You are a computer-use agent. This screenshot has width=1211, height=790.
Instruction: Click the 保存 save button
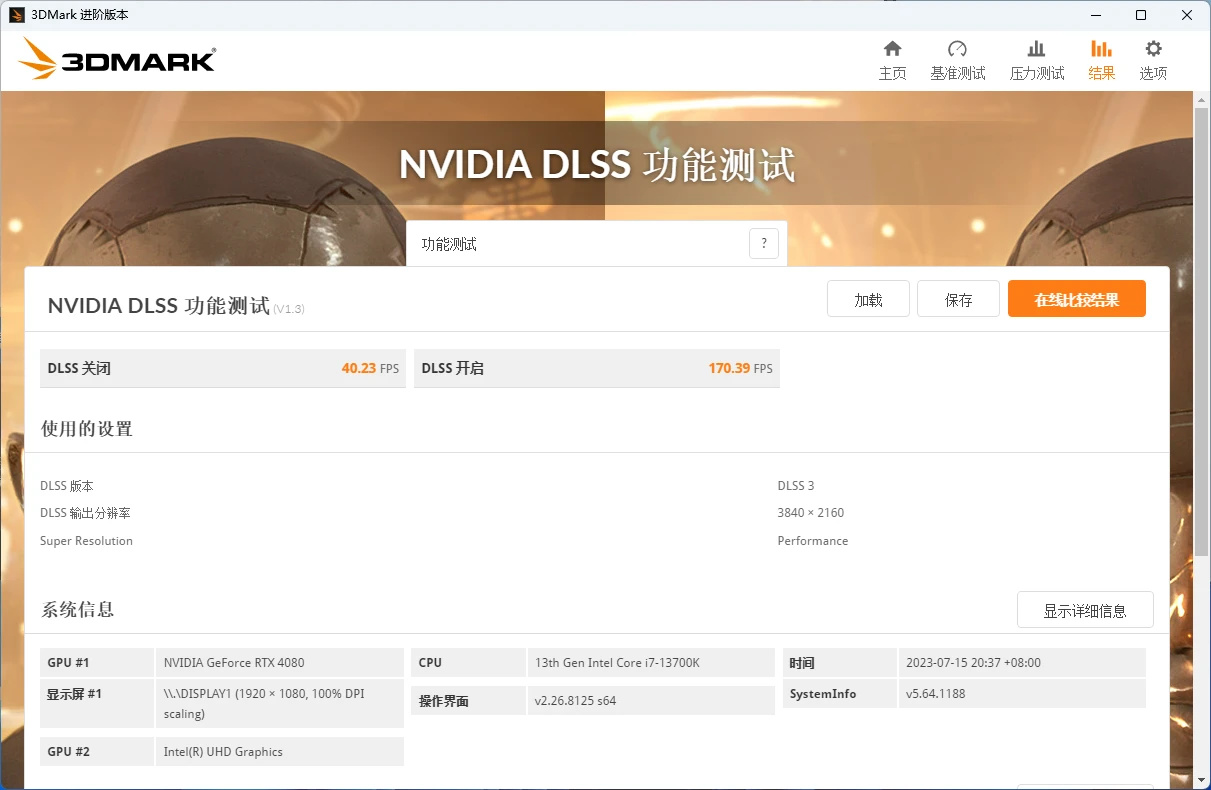point(958,299)
